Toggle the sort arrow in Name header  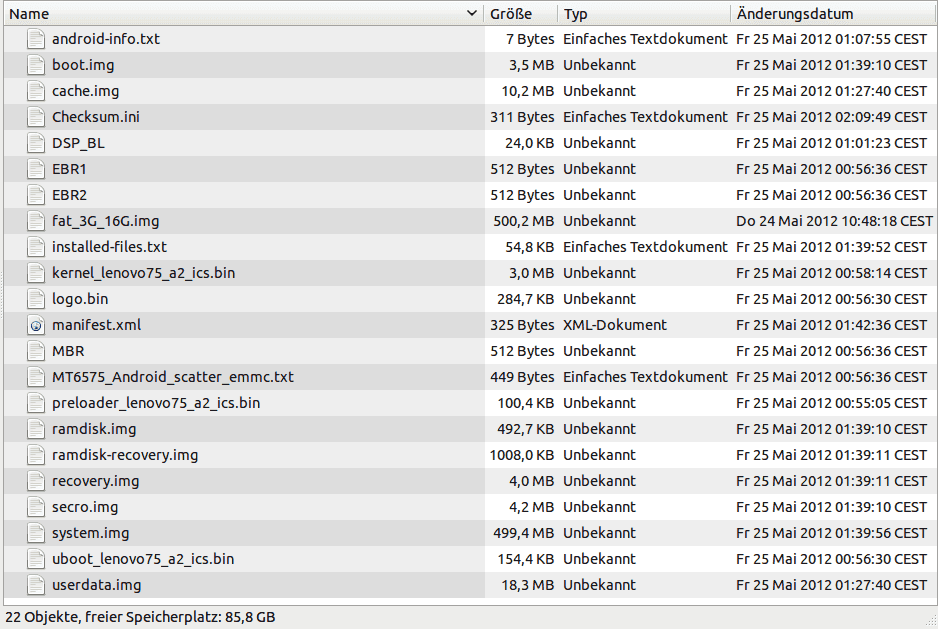pyautogui.click(x=471, y=13)
